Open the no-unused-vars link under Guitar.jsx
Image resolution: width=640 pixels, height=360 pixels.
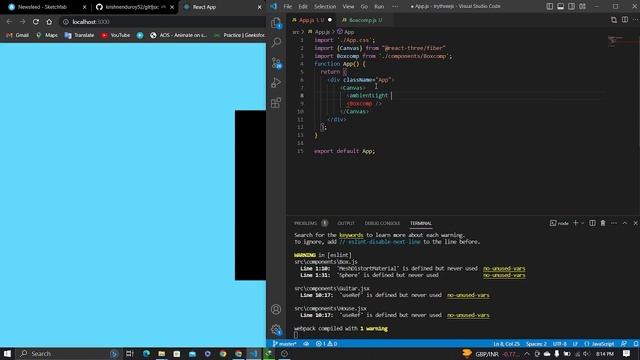[468, 295]
